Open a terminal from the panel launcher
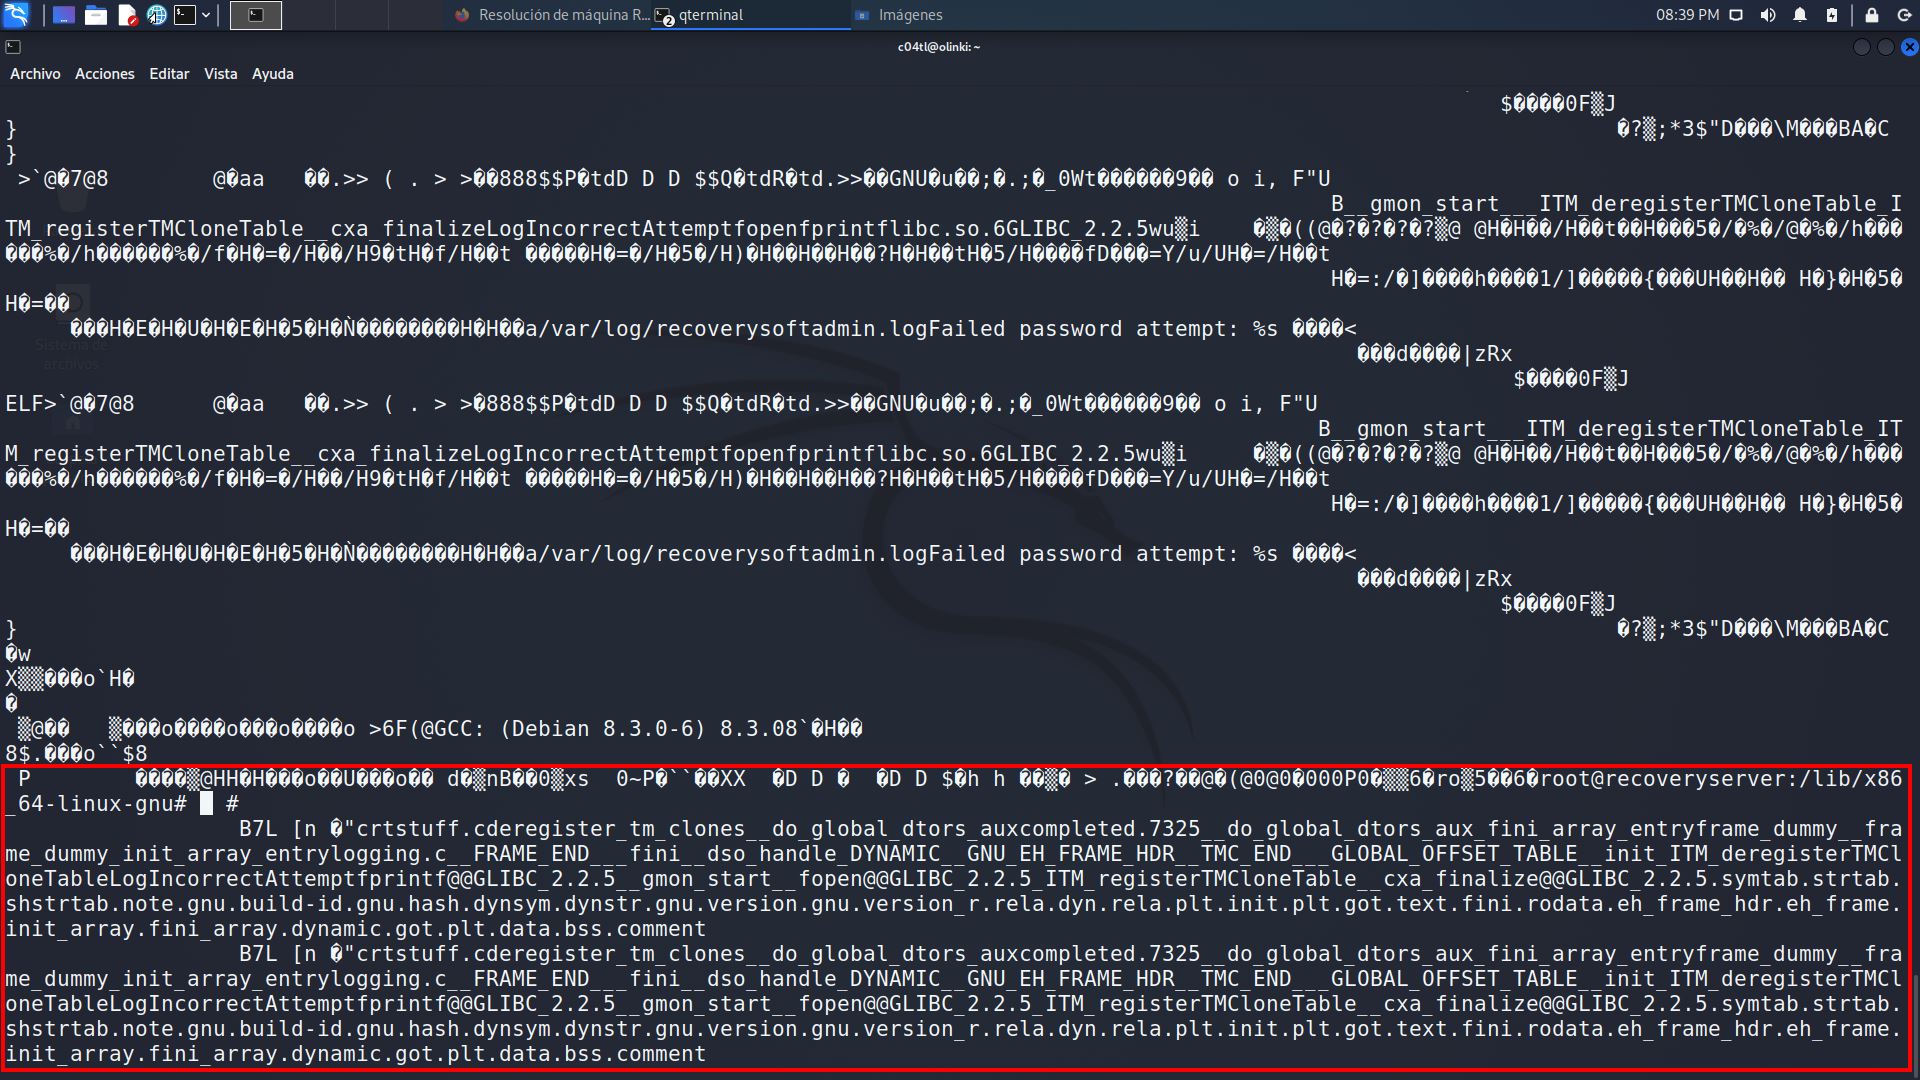Screen dimensions: 1920x1080 pos(184,14)
